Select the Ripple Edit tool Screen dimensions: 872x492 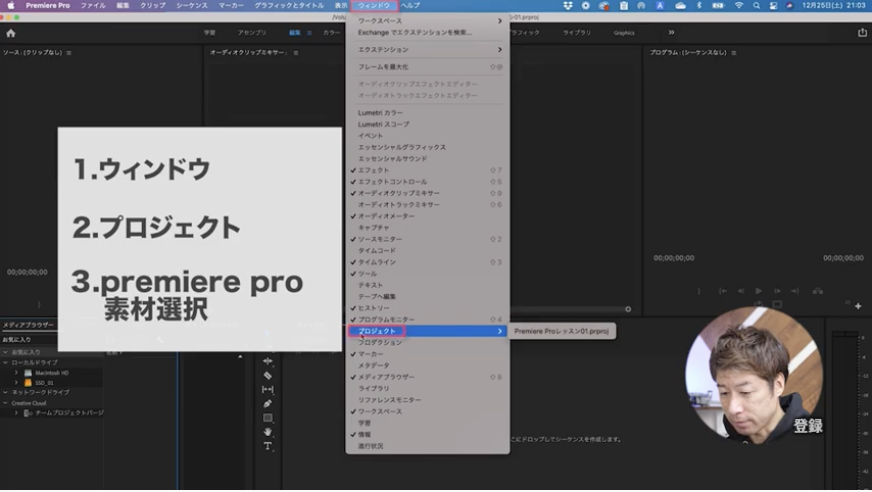[267, 361]
